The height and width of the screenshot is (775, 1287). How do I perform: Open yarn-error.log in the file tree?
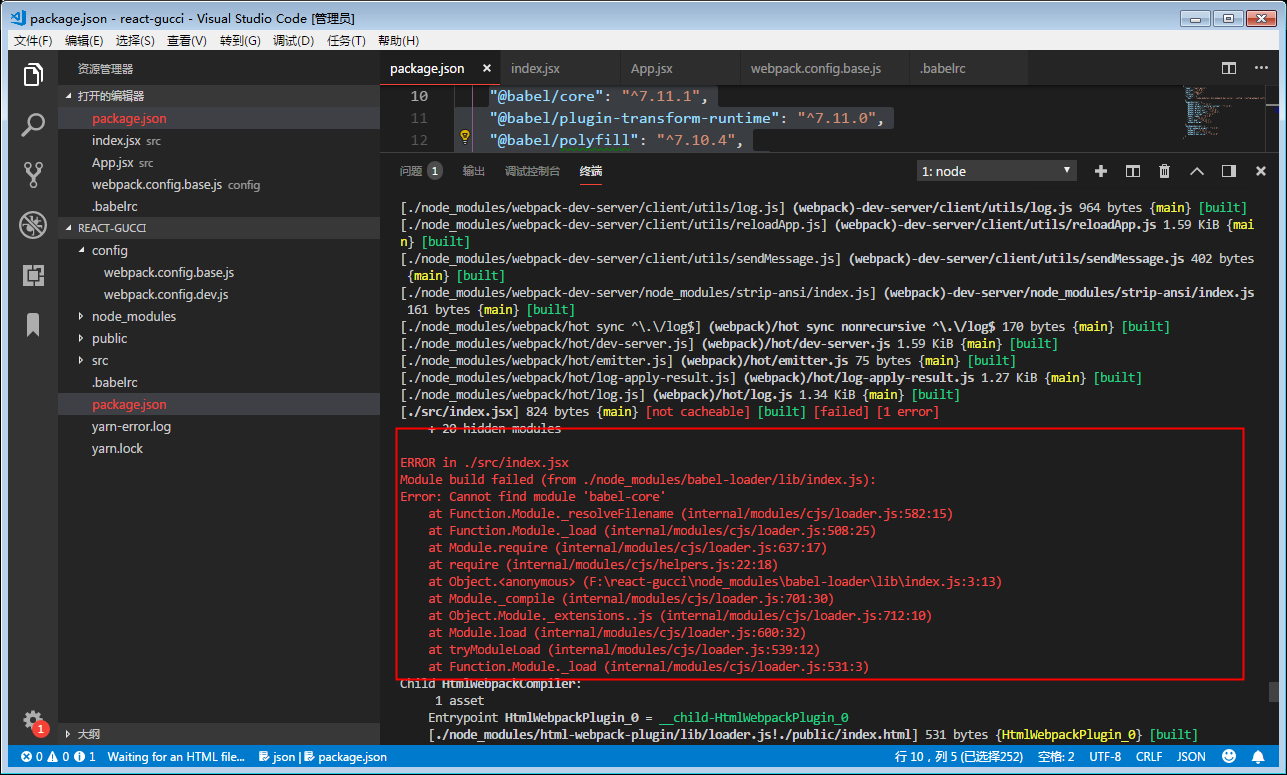131,426
